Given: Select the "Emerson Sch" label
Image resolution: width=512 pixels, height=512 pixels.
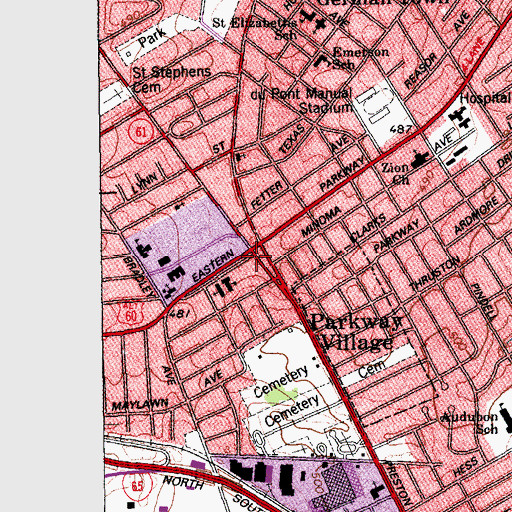Looking at the screenshot, I should 360,57.
